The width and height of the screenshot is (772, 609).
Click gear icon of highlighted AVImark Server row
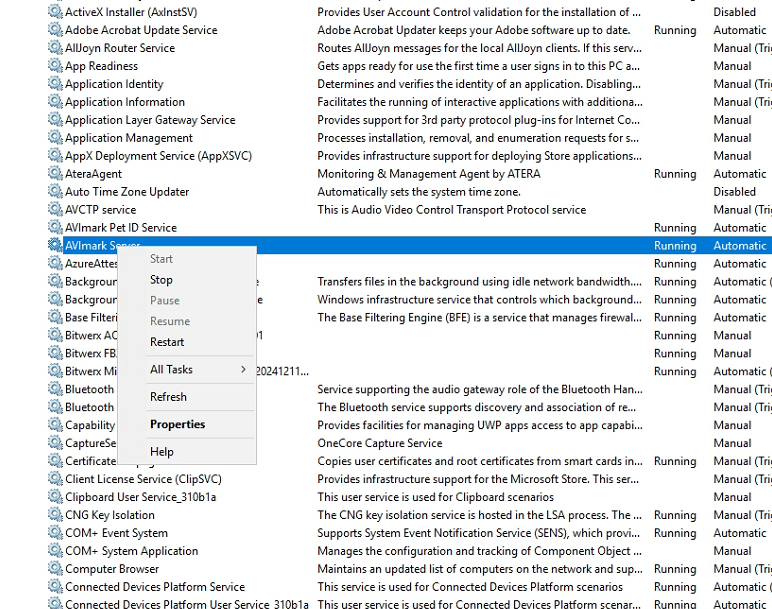(55, 245)
